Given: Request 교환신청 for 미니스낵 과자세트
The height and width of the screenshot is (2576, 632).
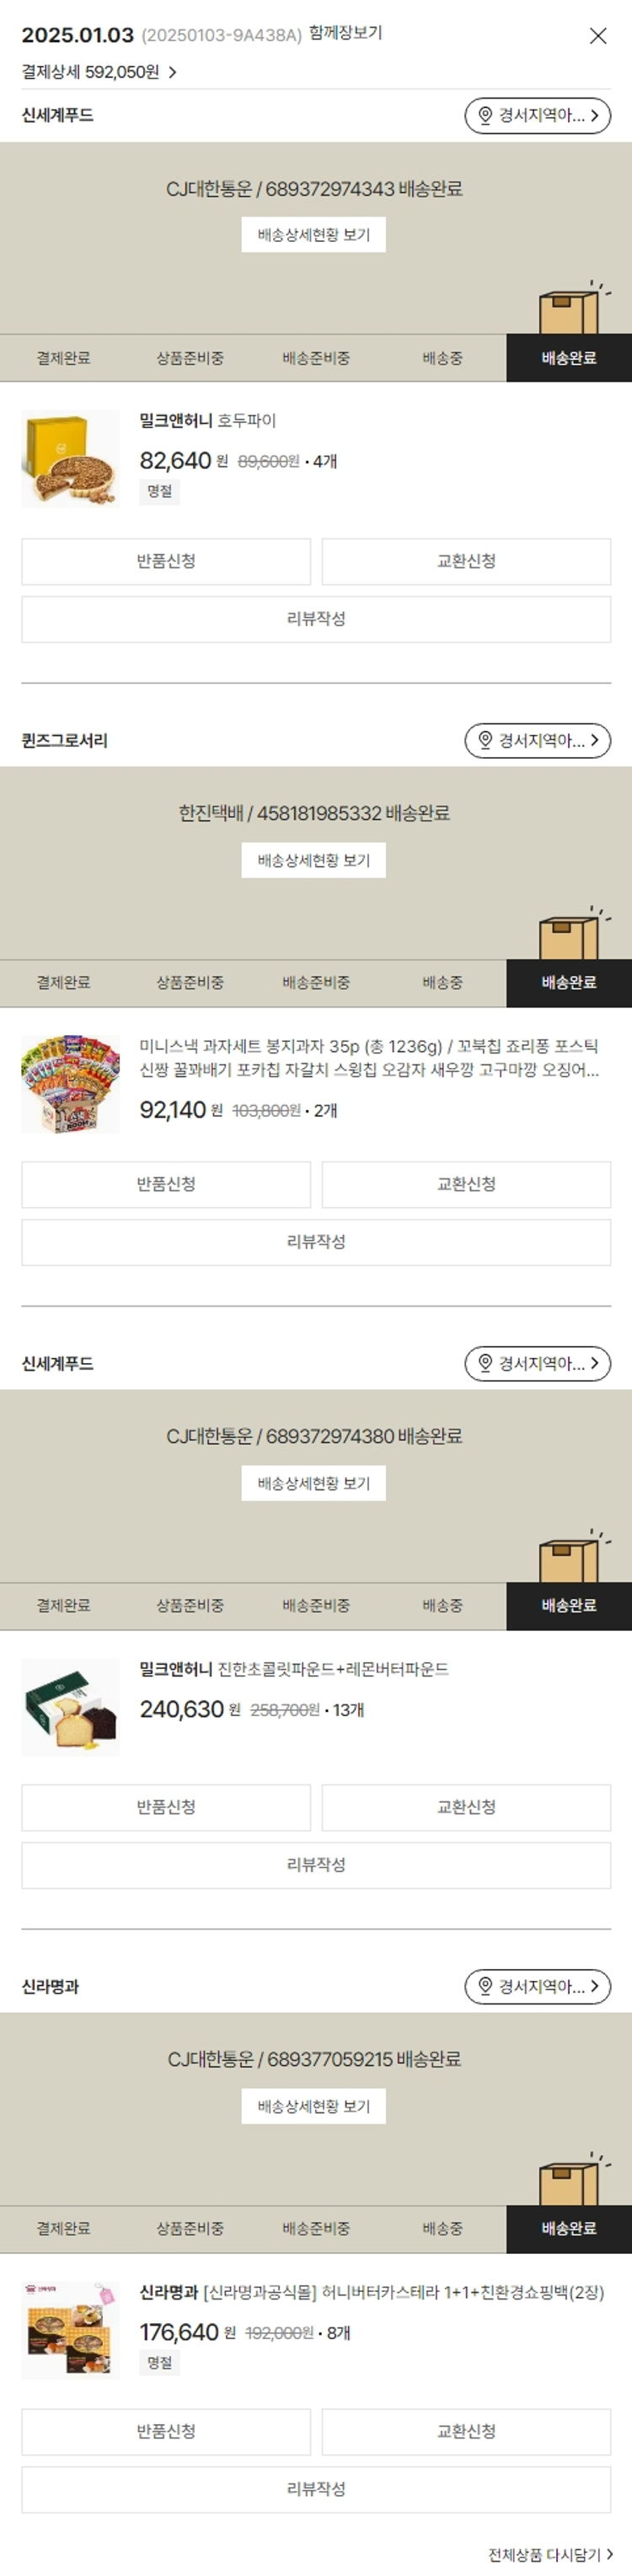Looking at the screenshot, I should (x=466, y=1185).
